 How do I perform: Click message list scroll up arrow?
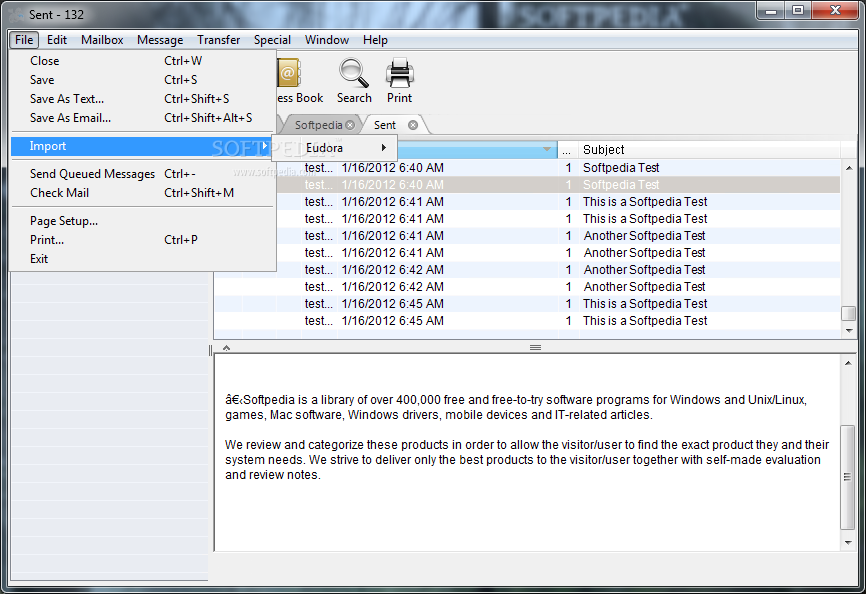(x=849, y=168)
